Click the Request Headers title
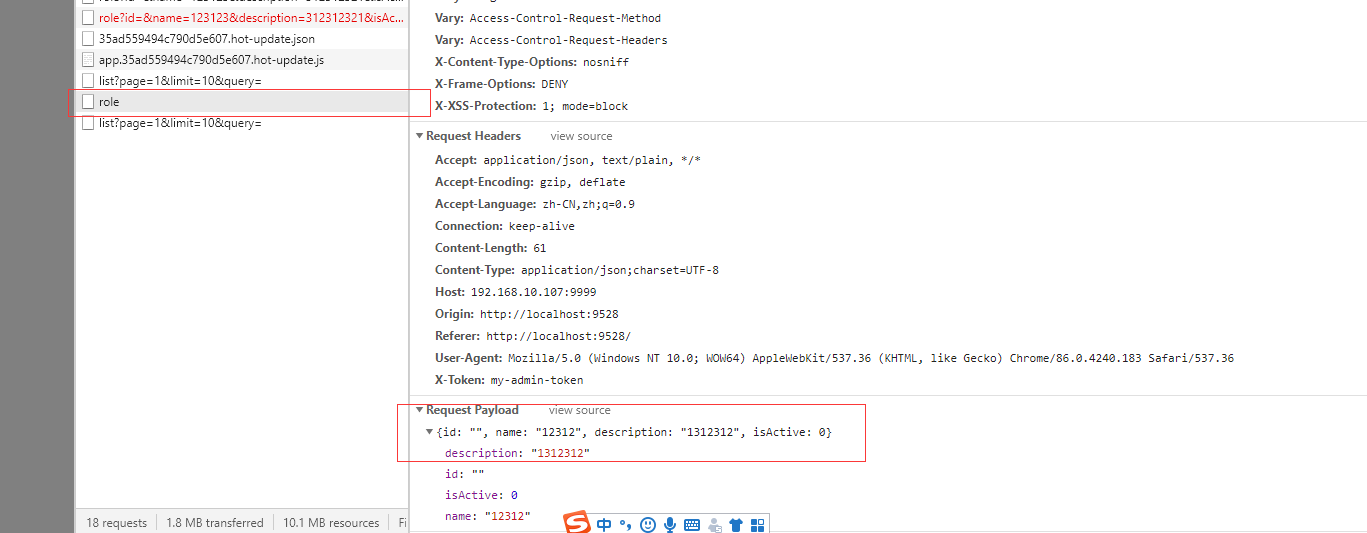The width and height of the screenshot is (1367, 533). point(473,136)
